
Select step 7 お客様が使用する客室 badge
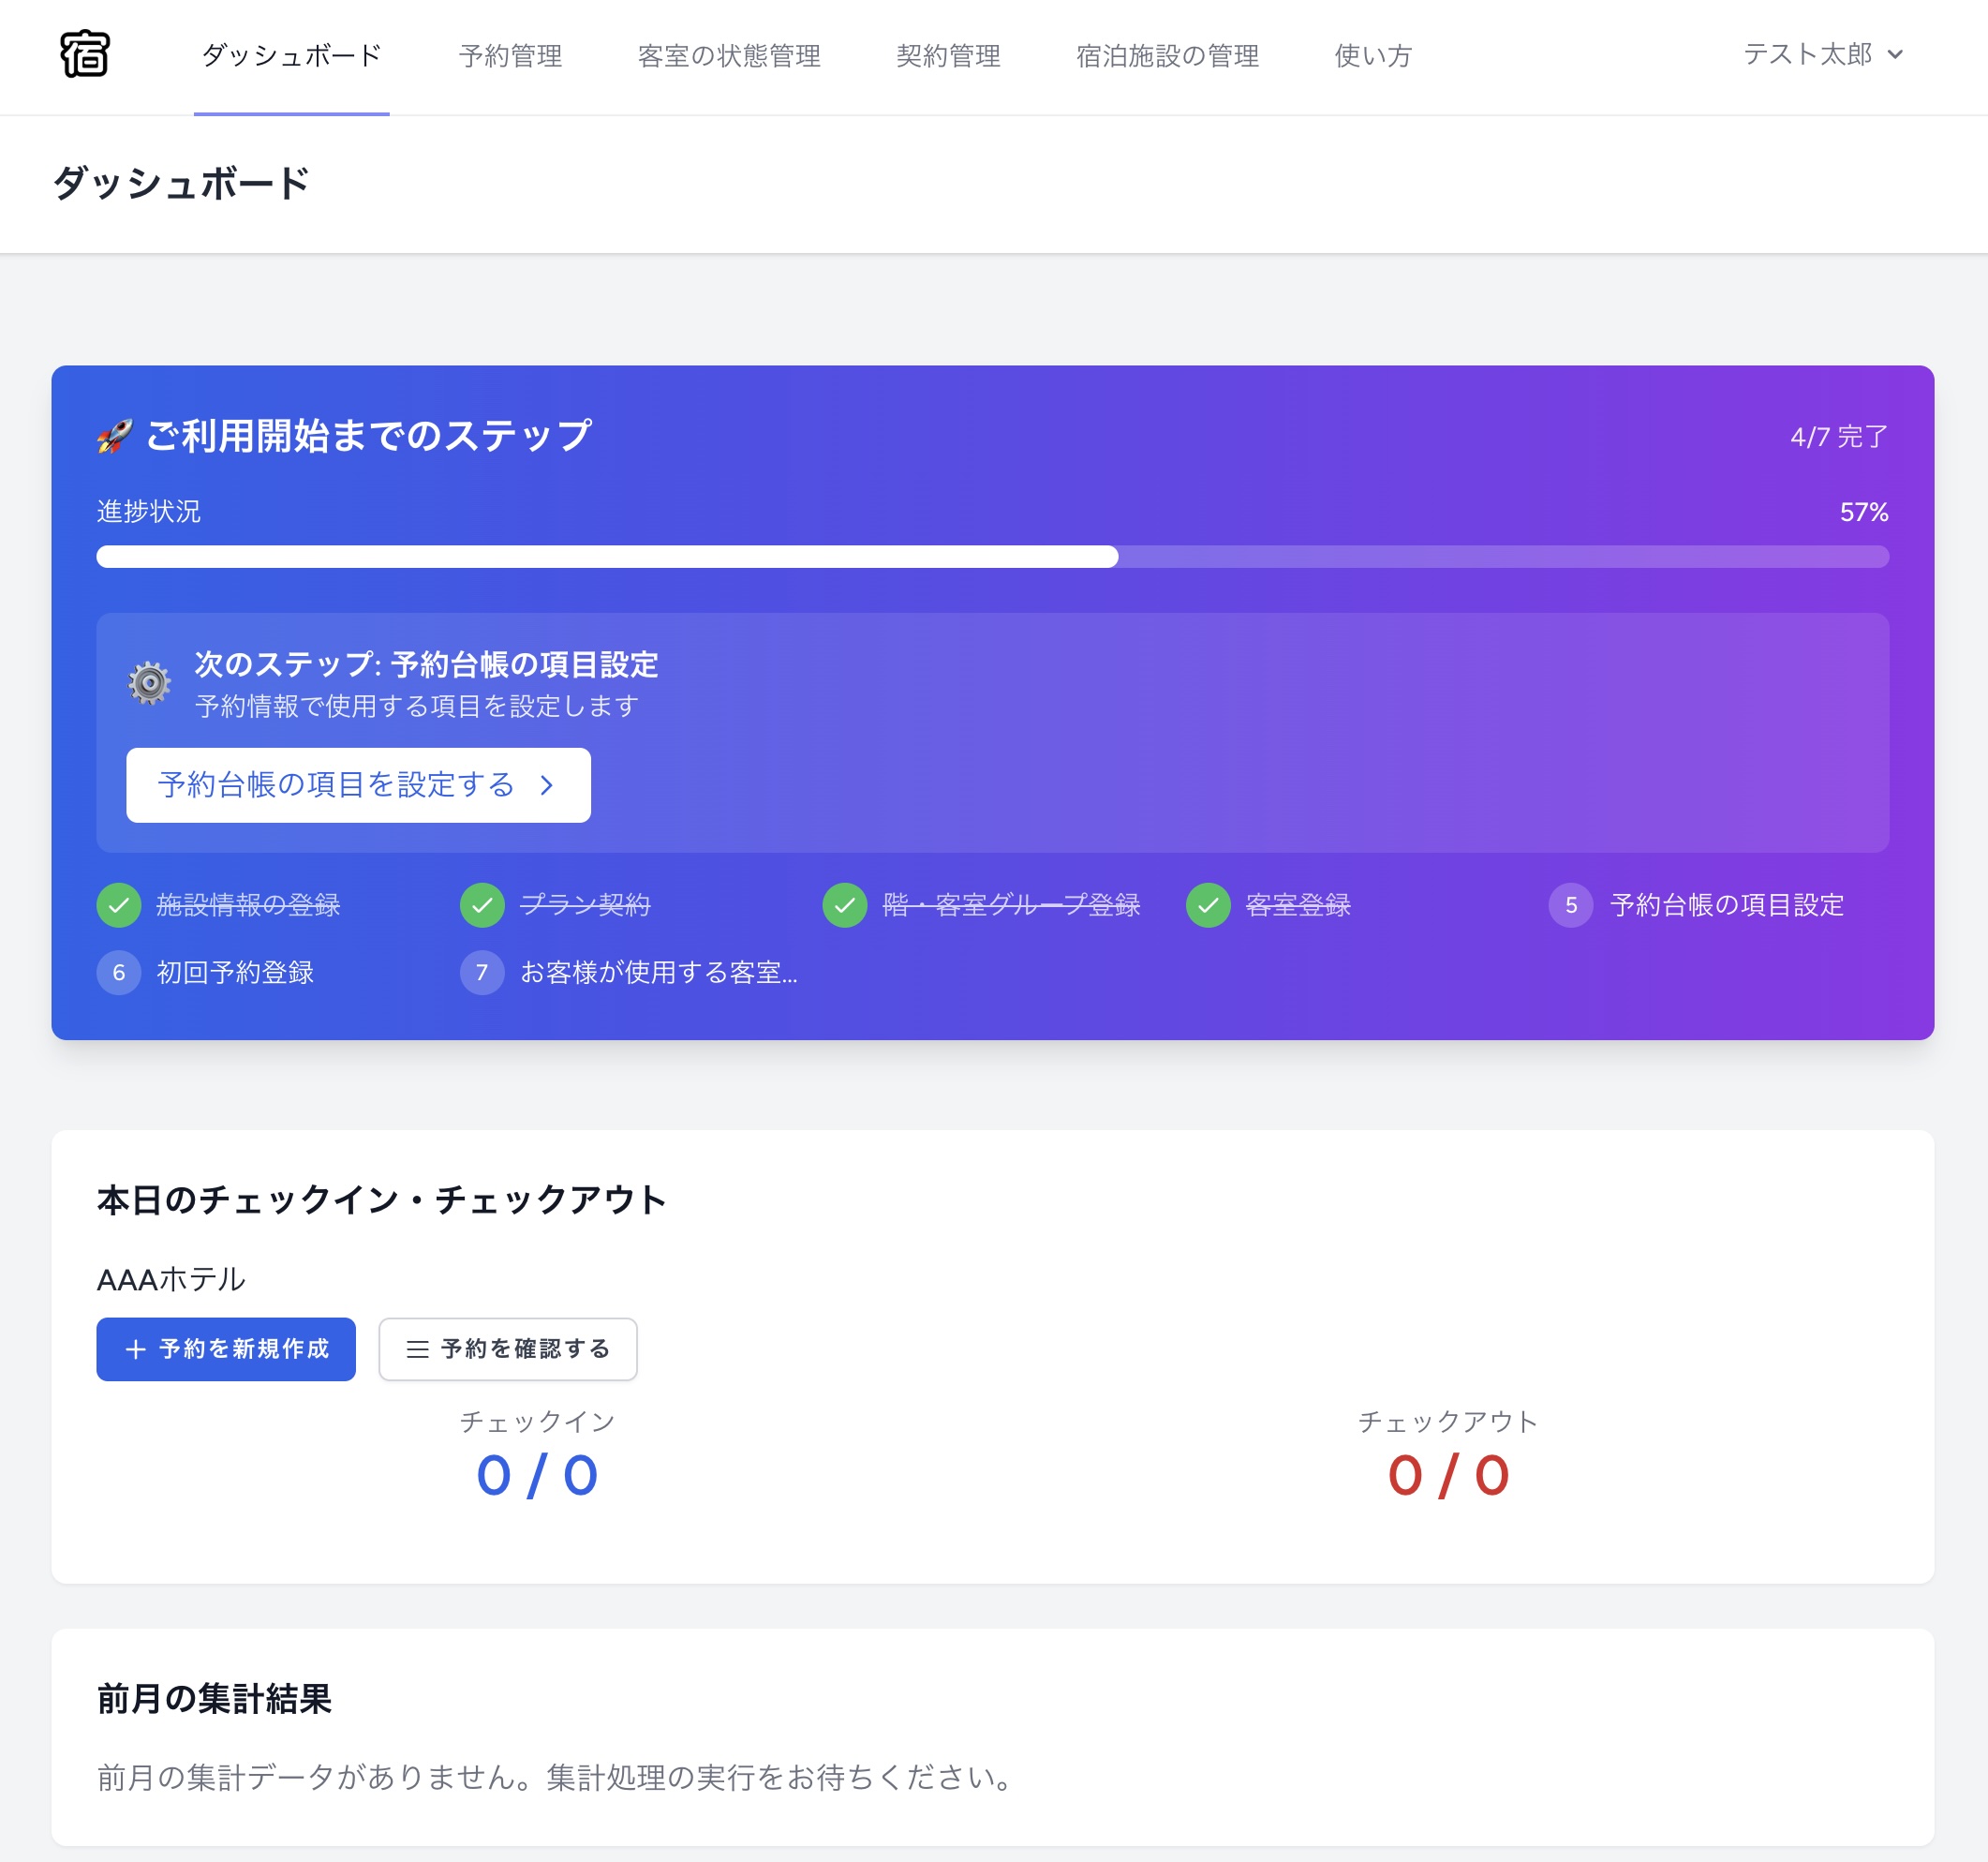482,972
